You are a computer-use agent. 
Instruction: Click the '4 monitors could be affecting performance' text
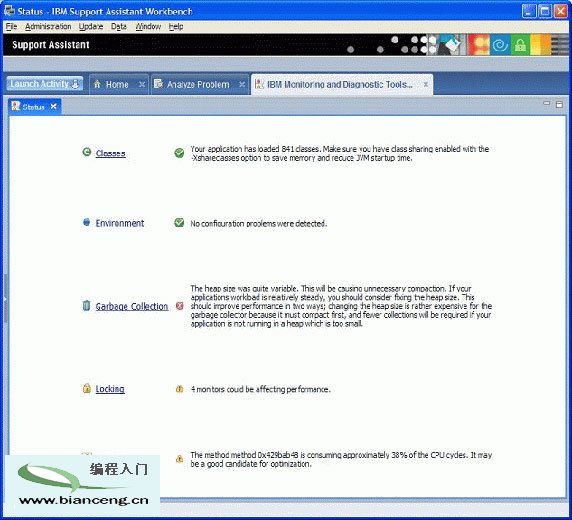[x=260, y=389]
